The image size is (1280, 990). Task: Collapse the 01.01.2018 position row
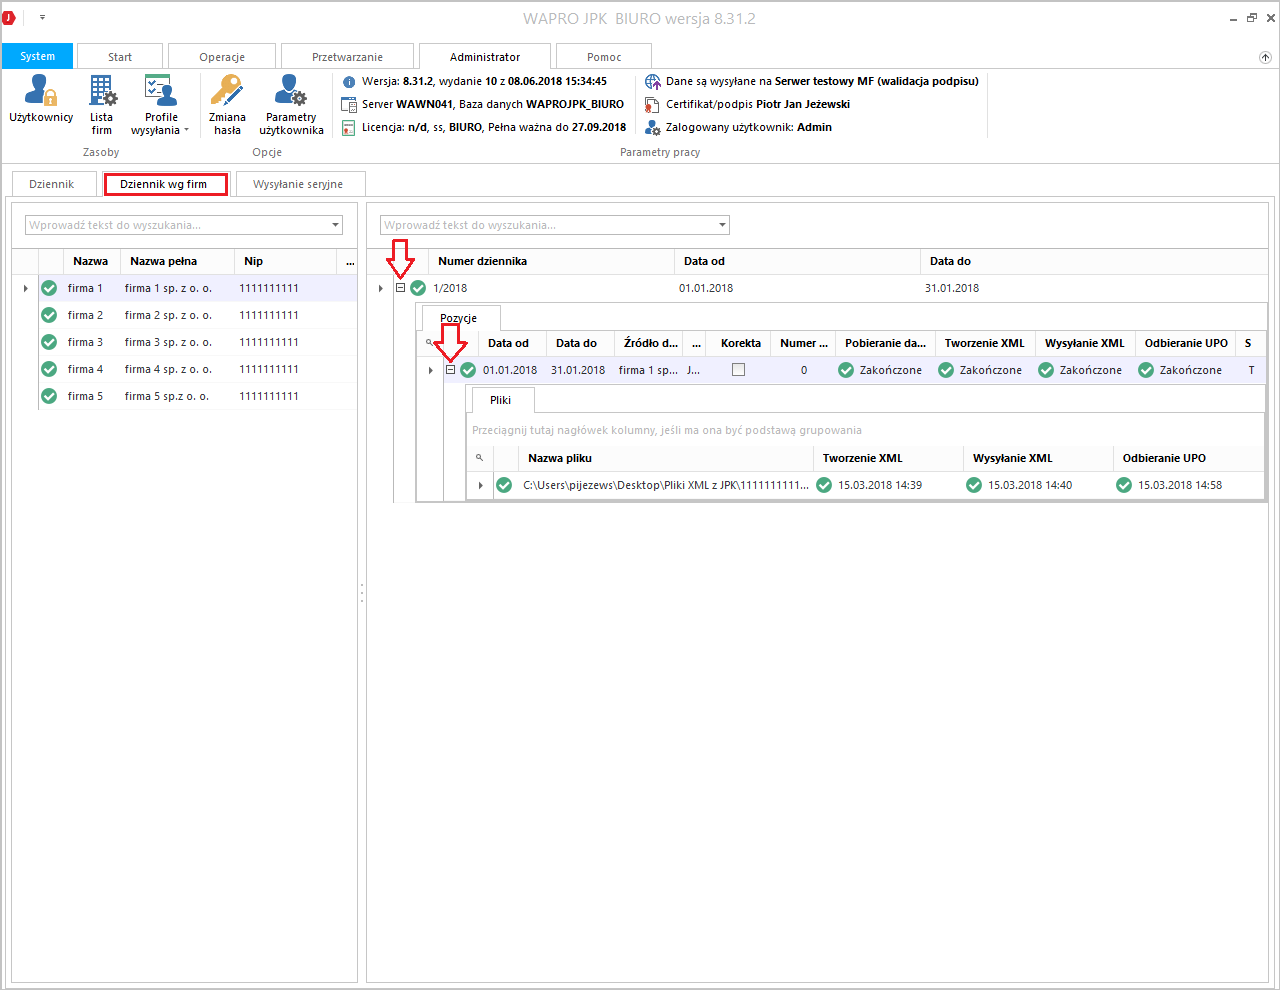tap(450, 370)
